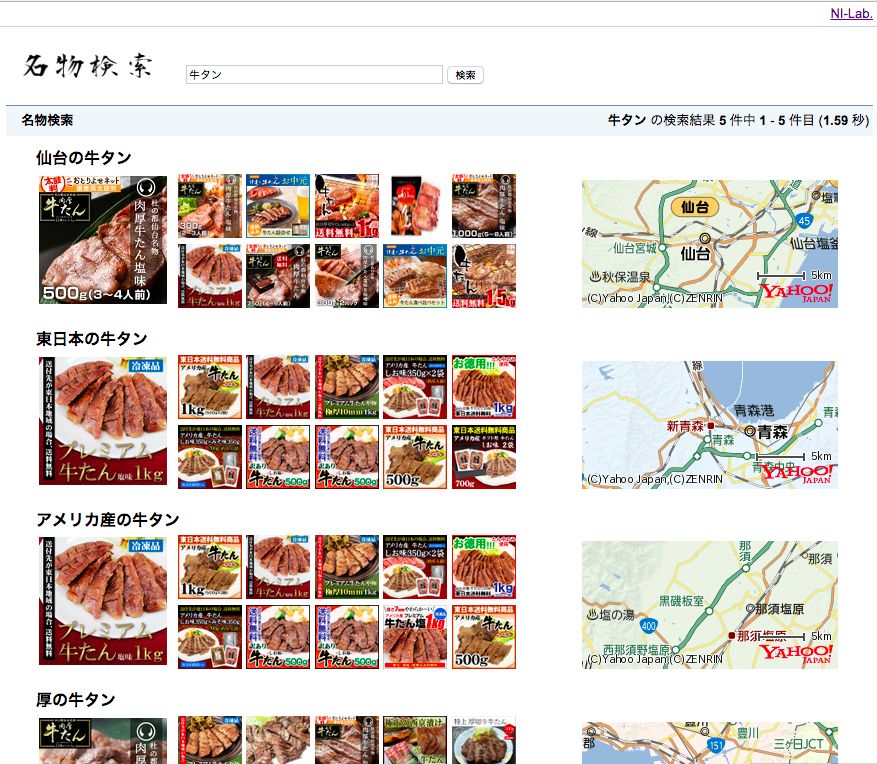Click the Yahoo! Japan logo on 青森 map
Image resolution: width=877 pixels, height=764 pixels.
pos(796,474)
